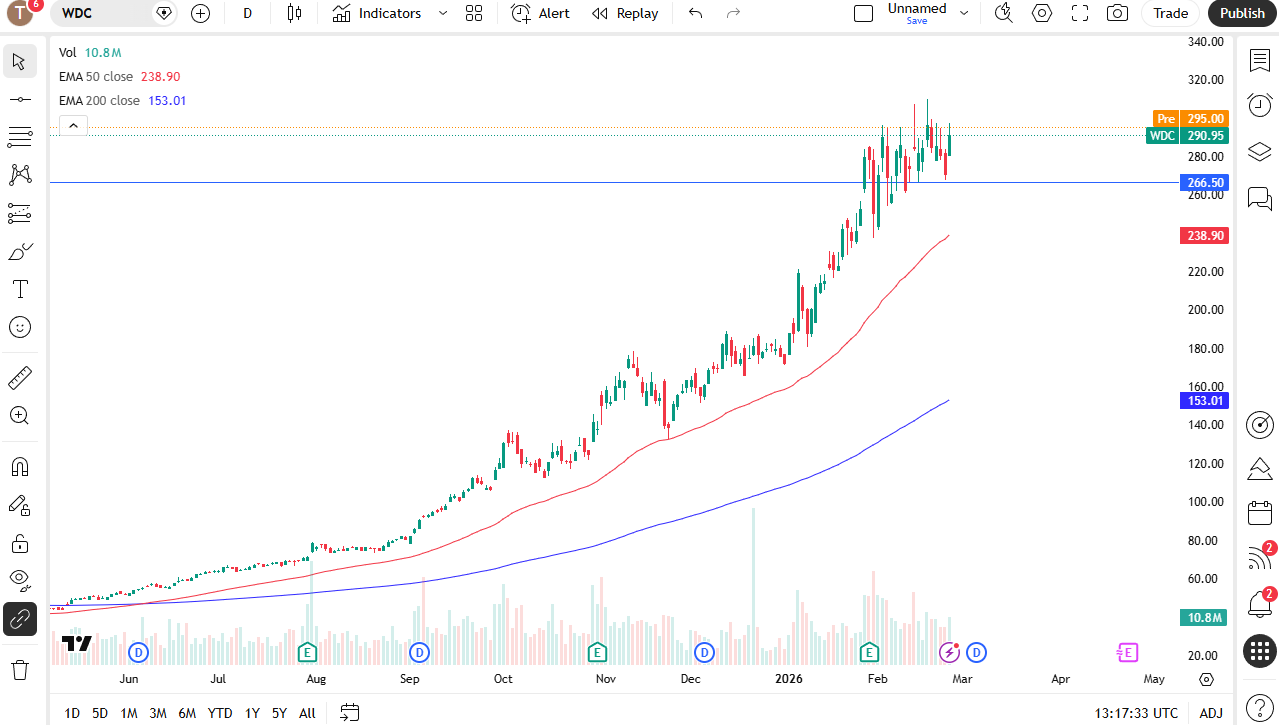This screenshot has width=1279, height=725.
Task: Toggle magnet mode for drawings
Action: click(x=20, y=467)
